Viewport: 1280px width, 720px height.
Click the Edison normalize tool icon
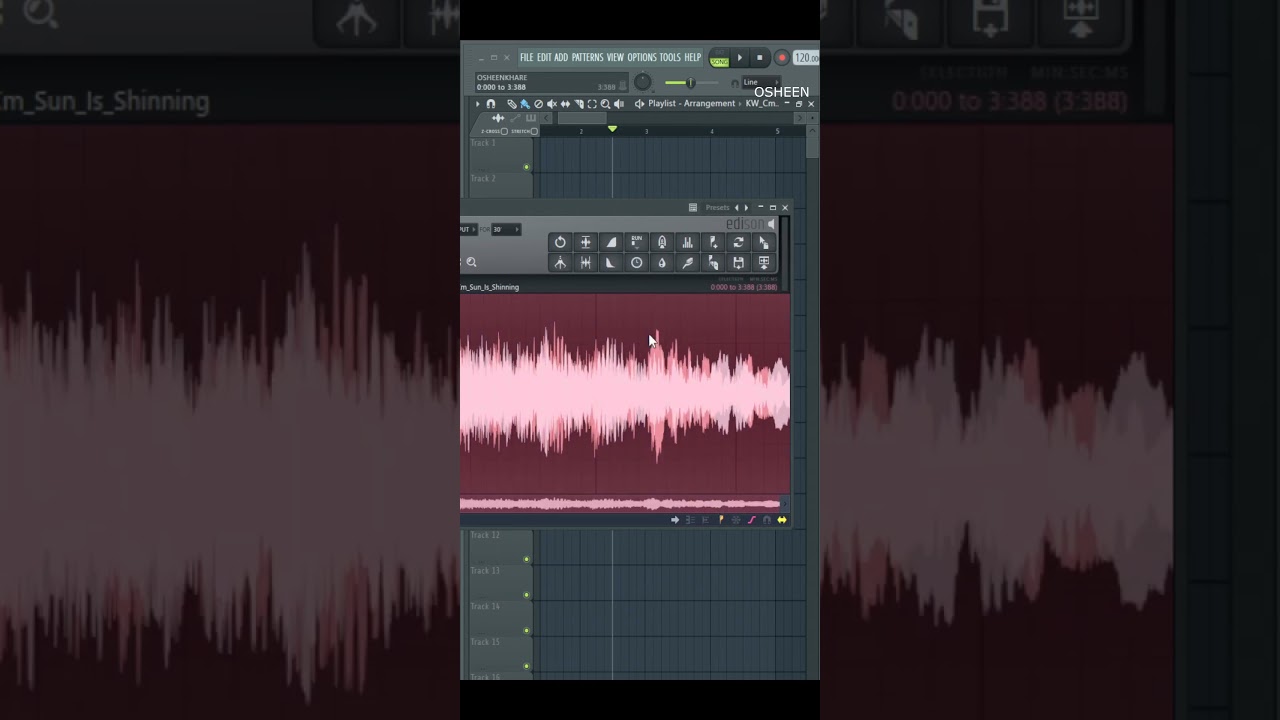pos(586,242)
